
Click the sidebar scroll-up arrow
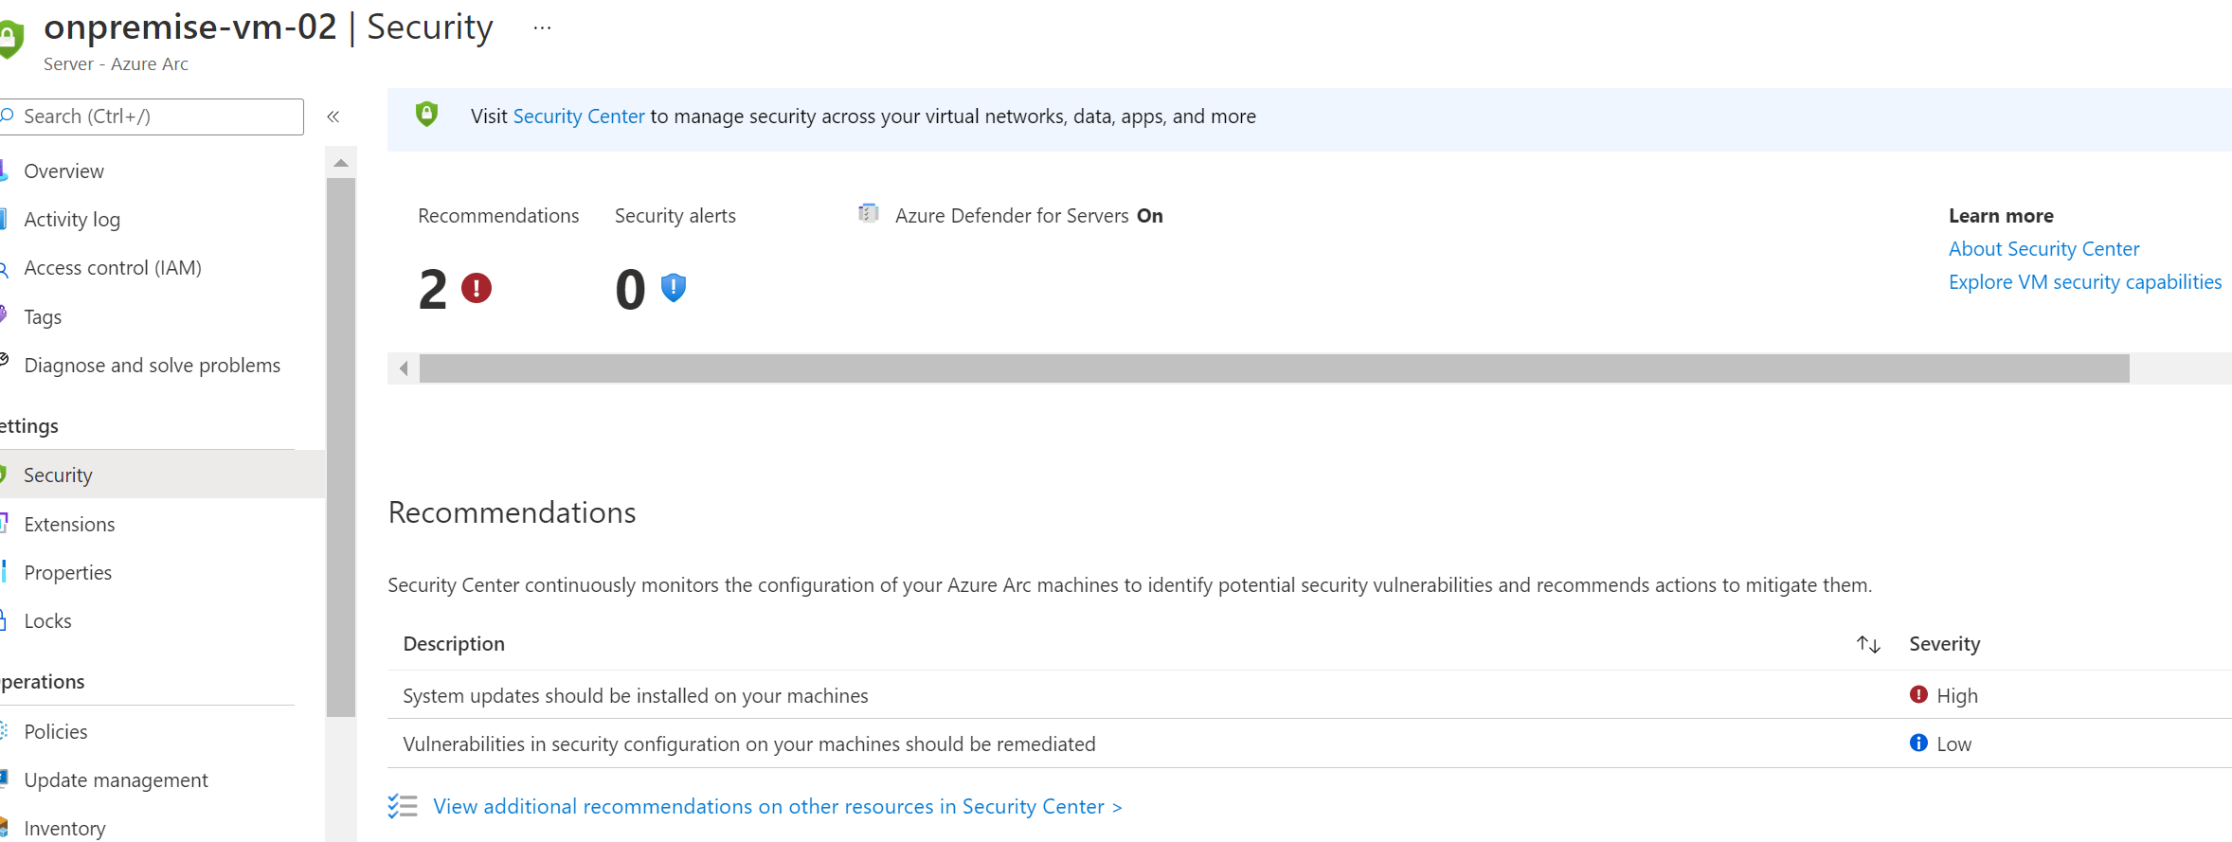point(341,162)
